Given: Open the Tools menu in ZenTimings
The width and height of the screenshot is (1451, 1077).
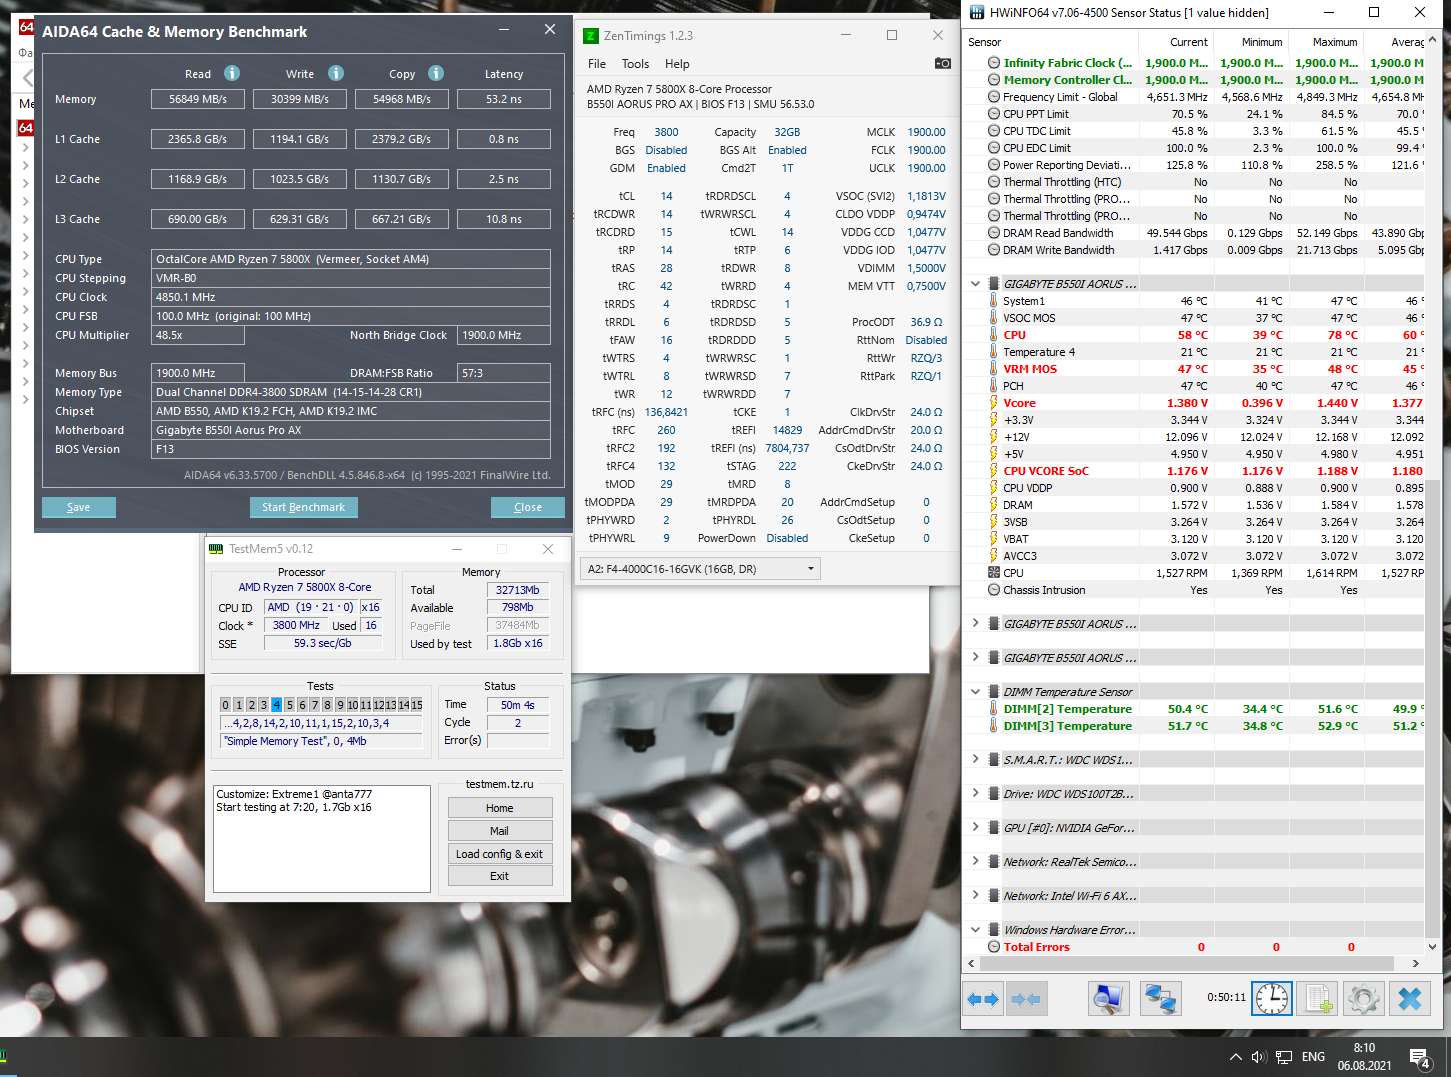Looking at the screenshot, I should point(635,64).
